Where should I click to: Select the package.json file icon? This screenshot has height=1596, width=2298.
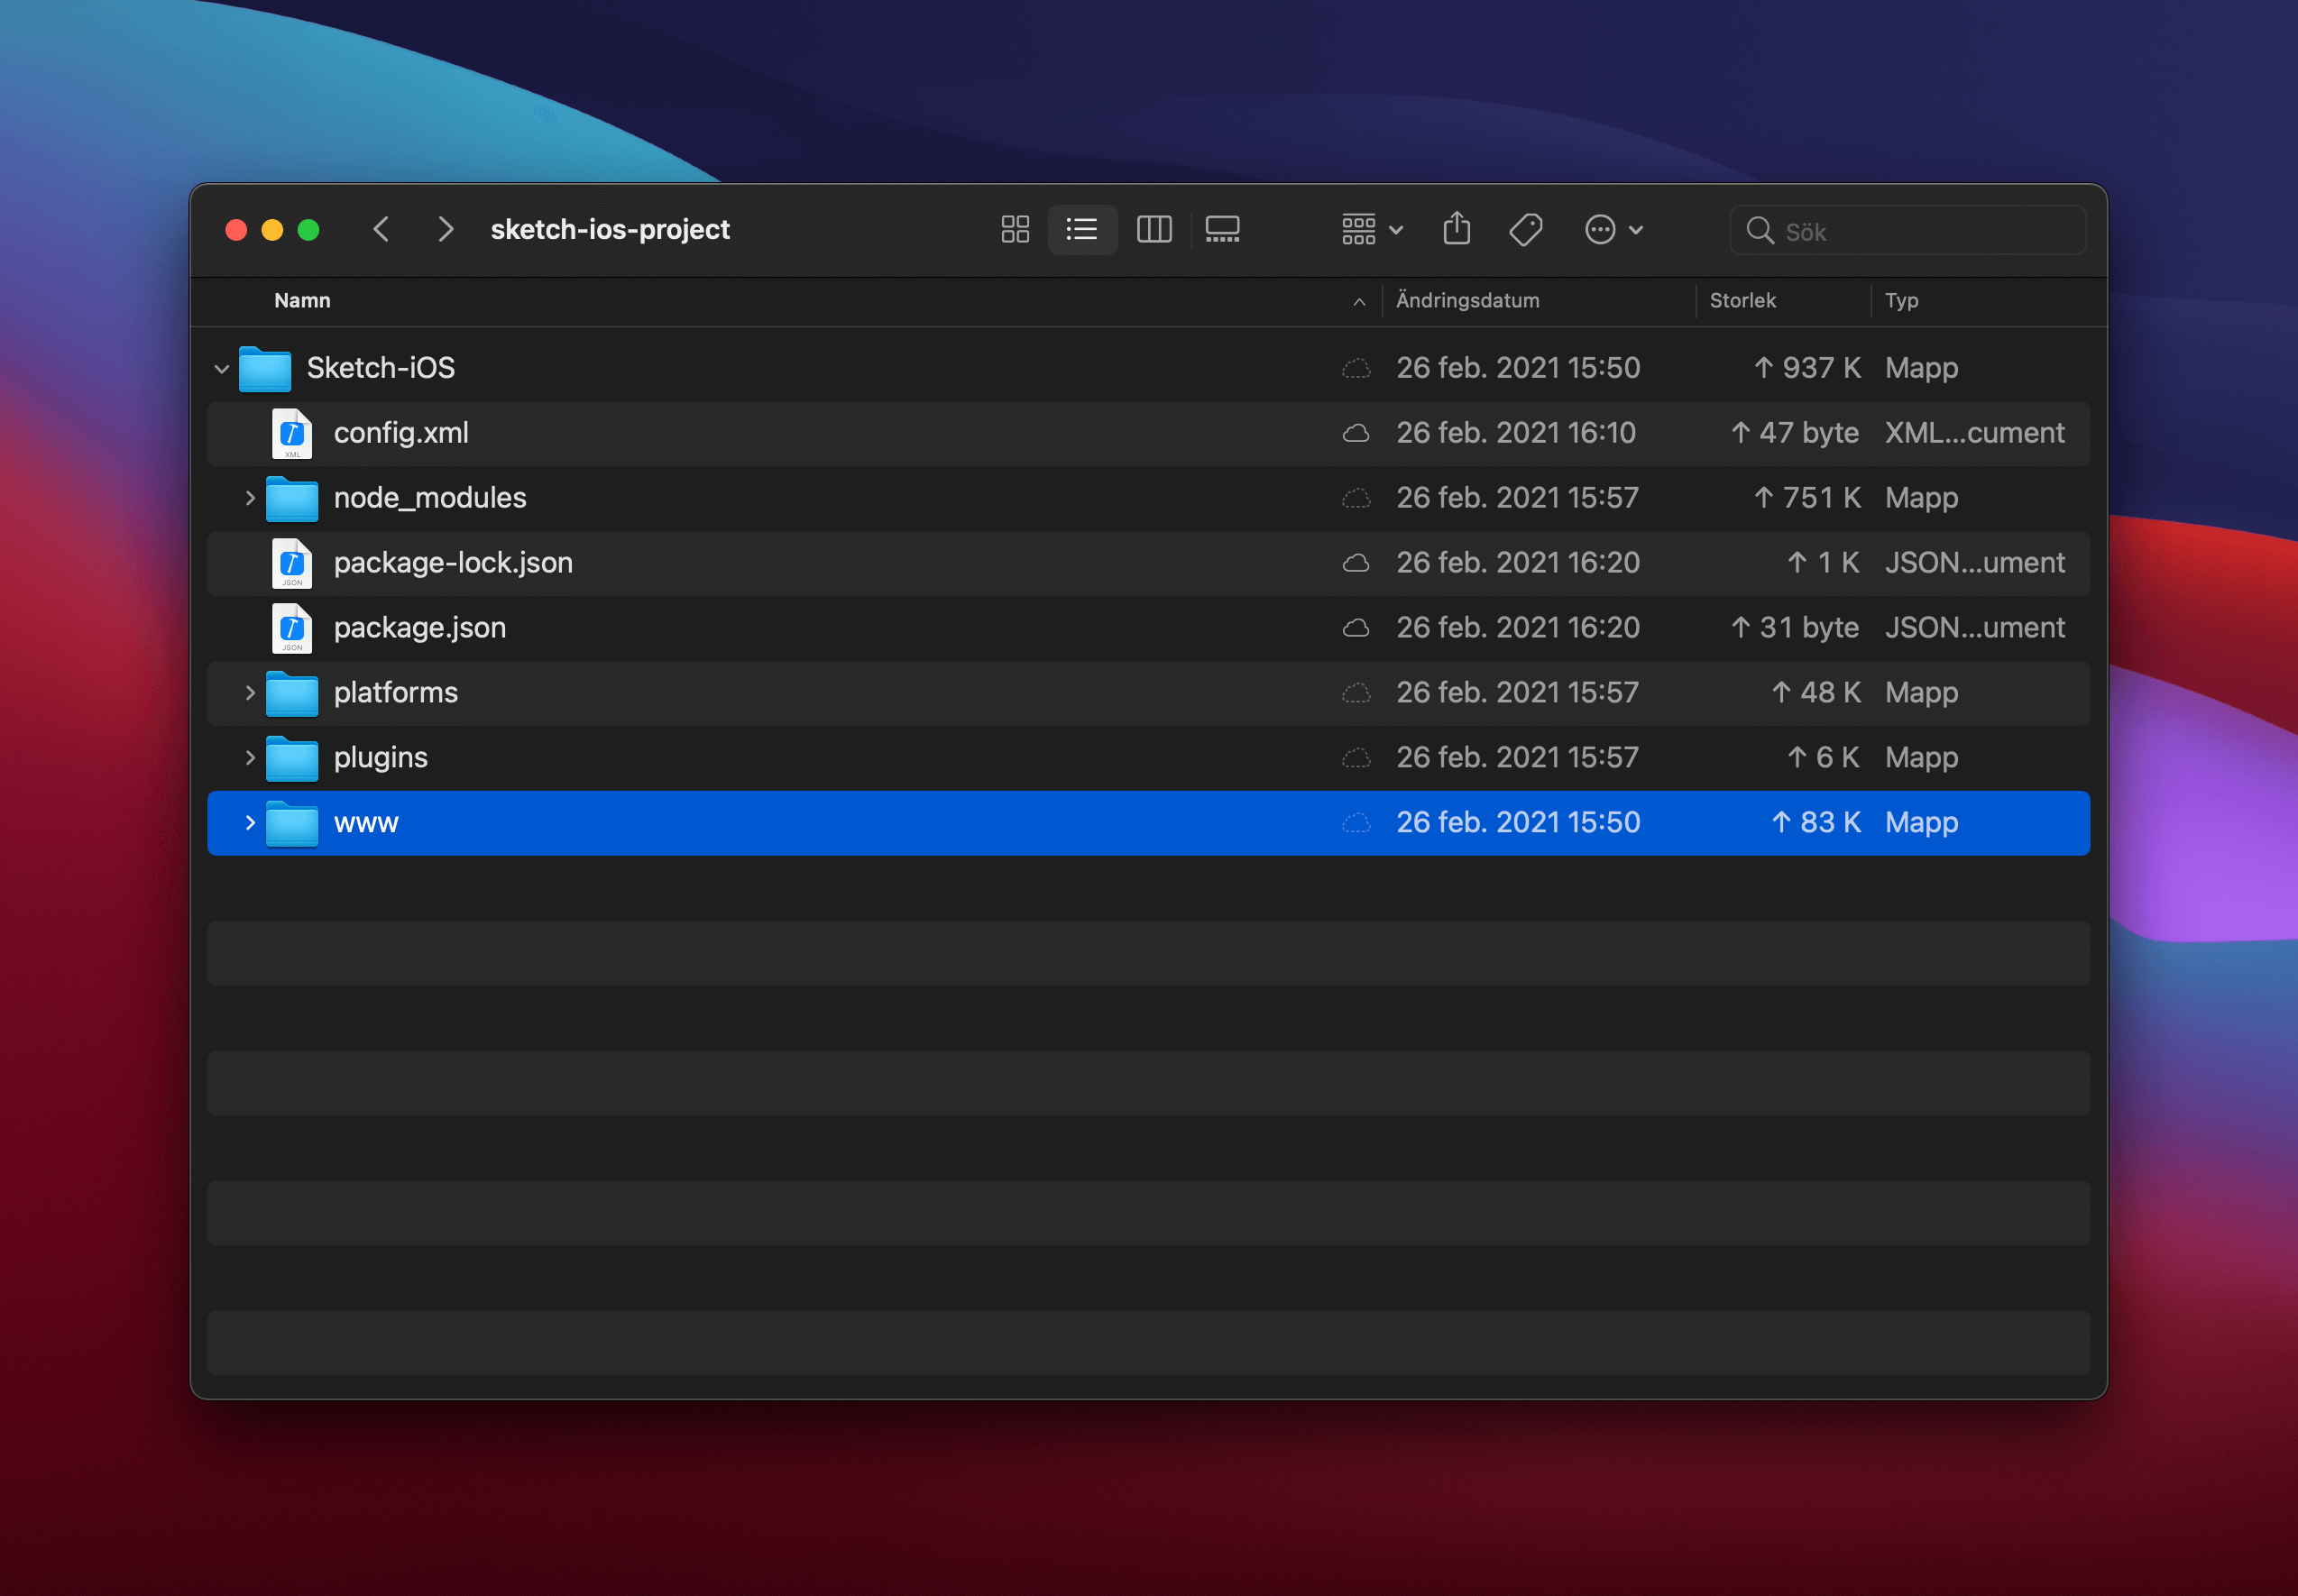292,628
